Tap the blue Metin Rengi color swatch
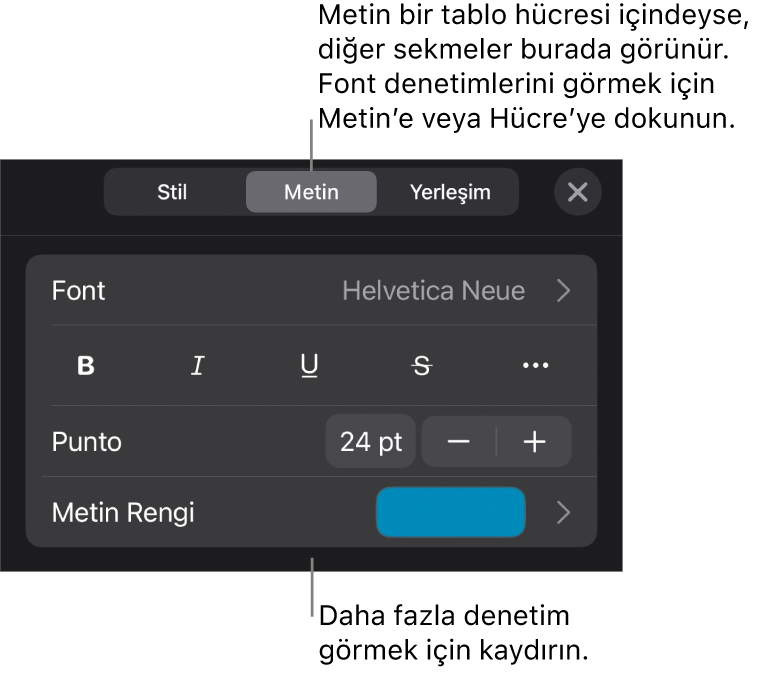Viewport: 766px width, 676px height. pos(450,512)
